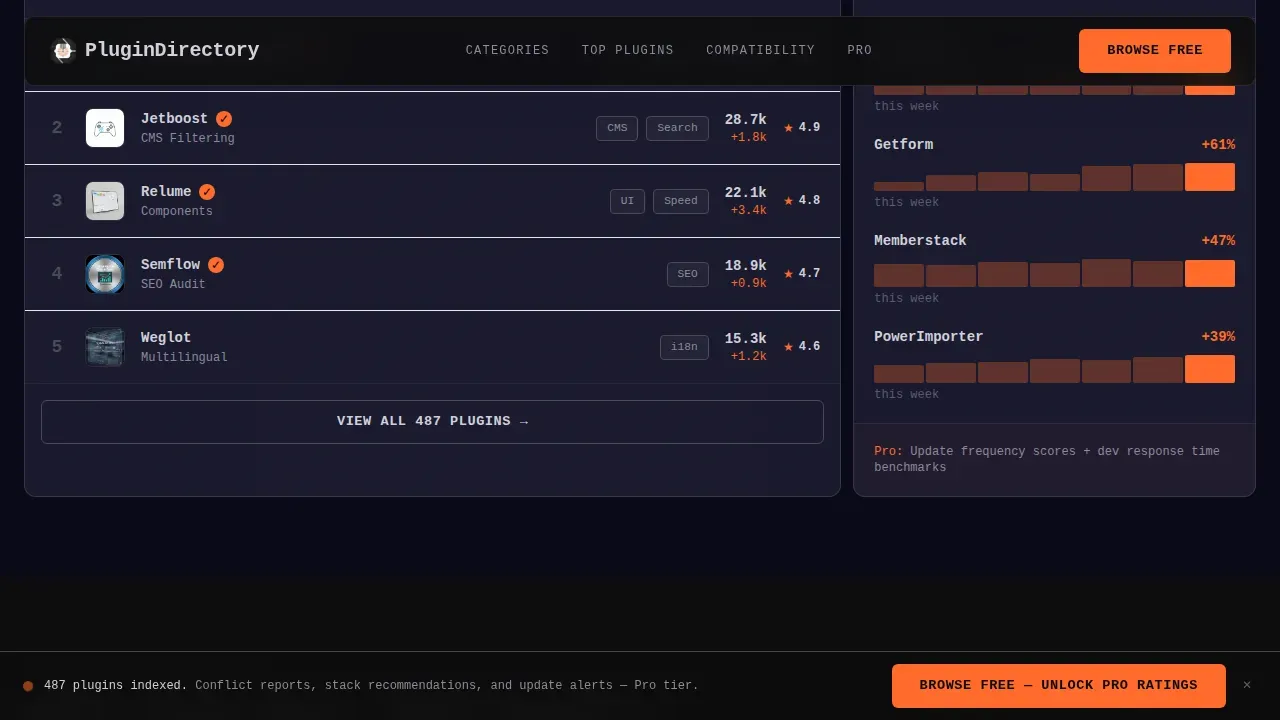Click Browse Free — Unlock Pro Ratings
This screenshot has width=1280, height=720.
click(x=1059, y=686)
